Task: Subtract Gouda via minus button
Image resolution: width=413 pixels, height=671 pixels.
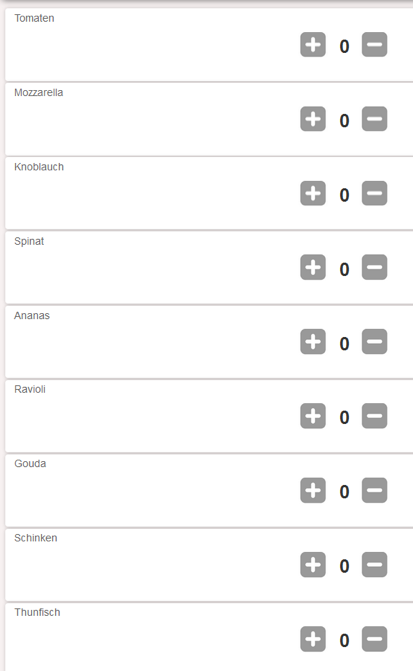Action: click(x=374, y=490)
